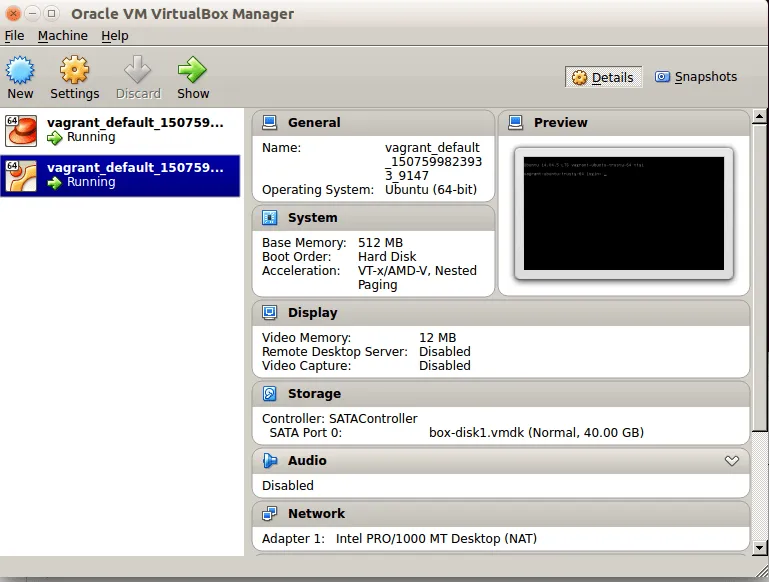
Task: Click the Display section screen icon
Action: point(269,313)
